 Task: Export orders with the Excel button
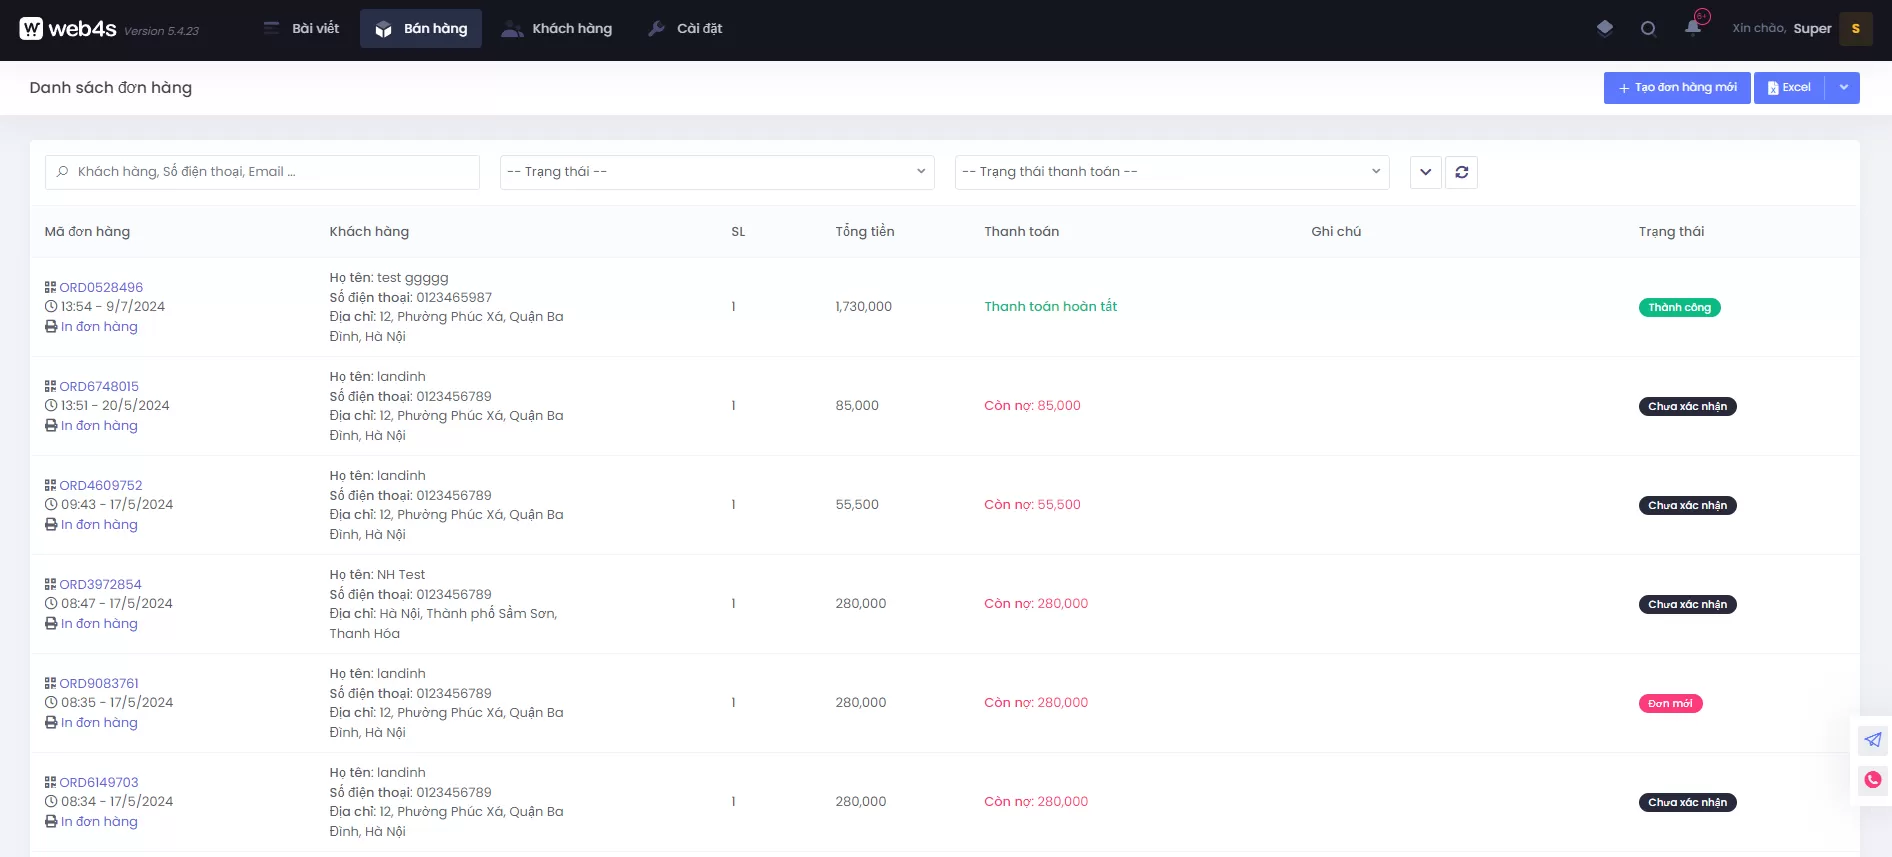tap(1789, 88)
